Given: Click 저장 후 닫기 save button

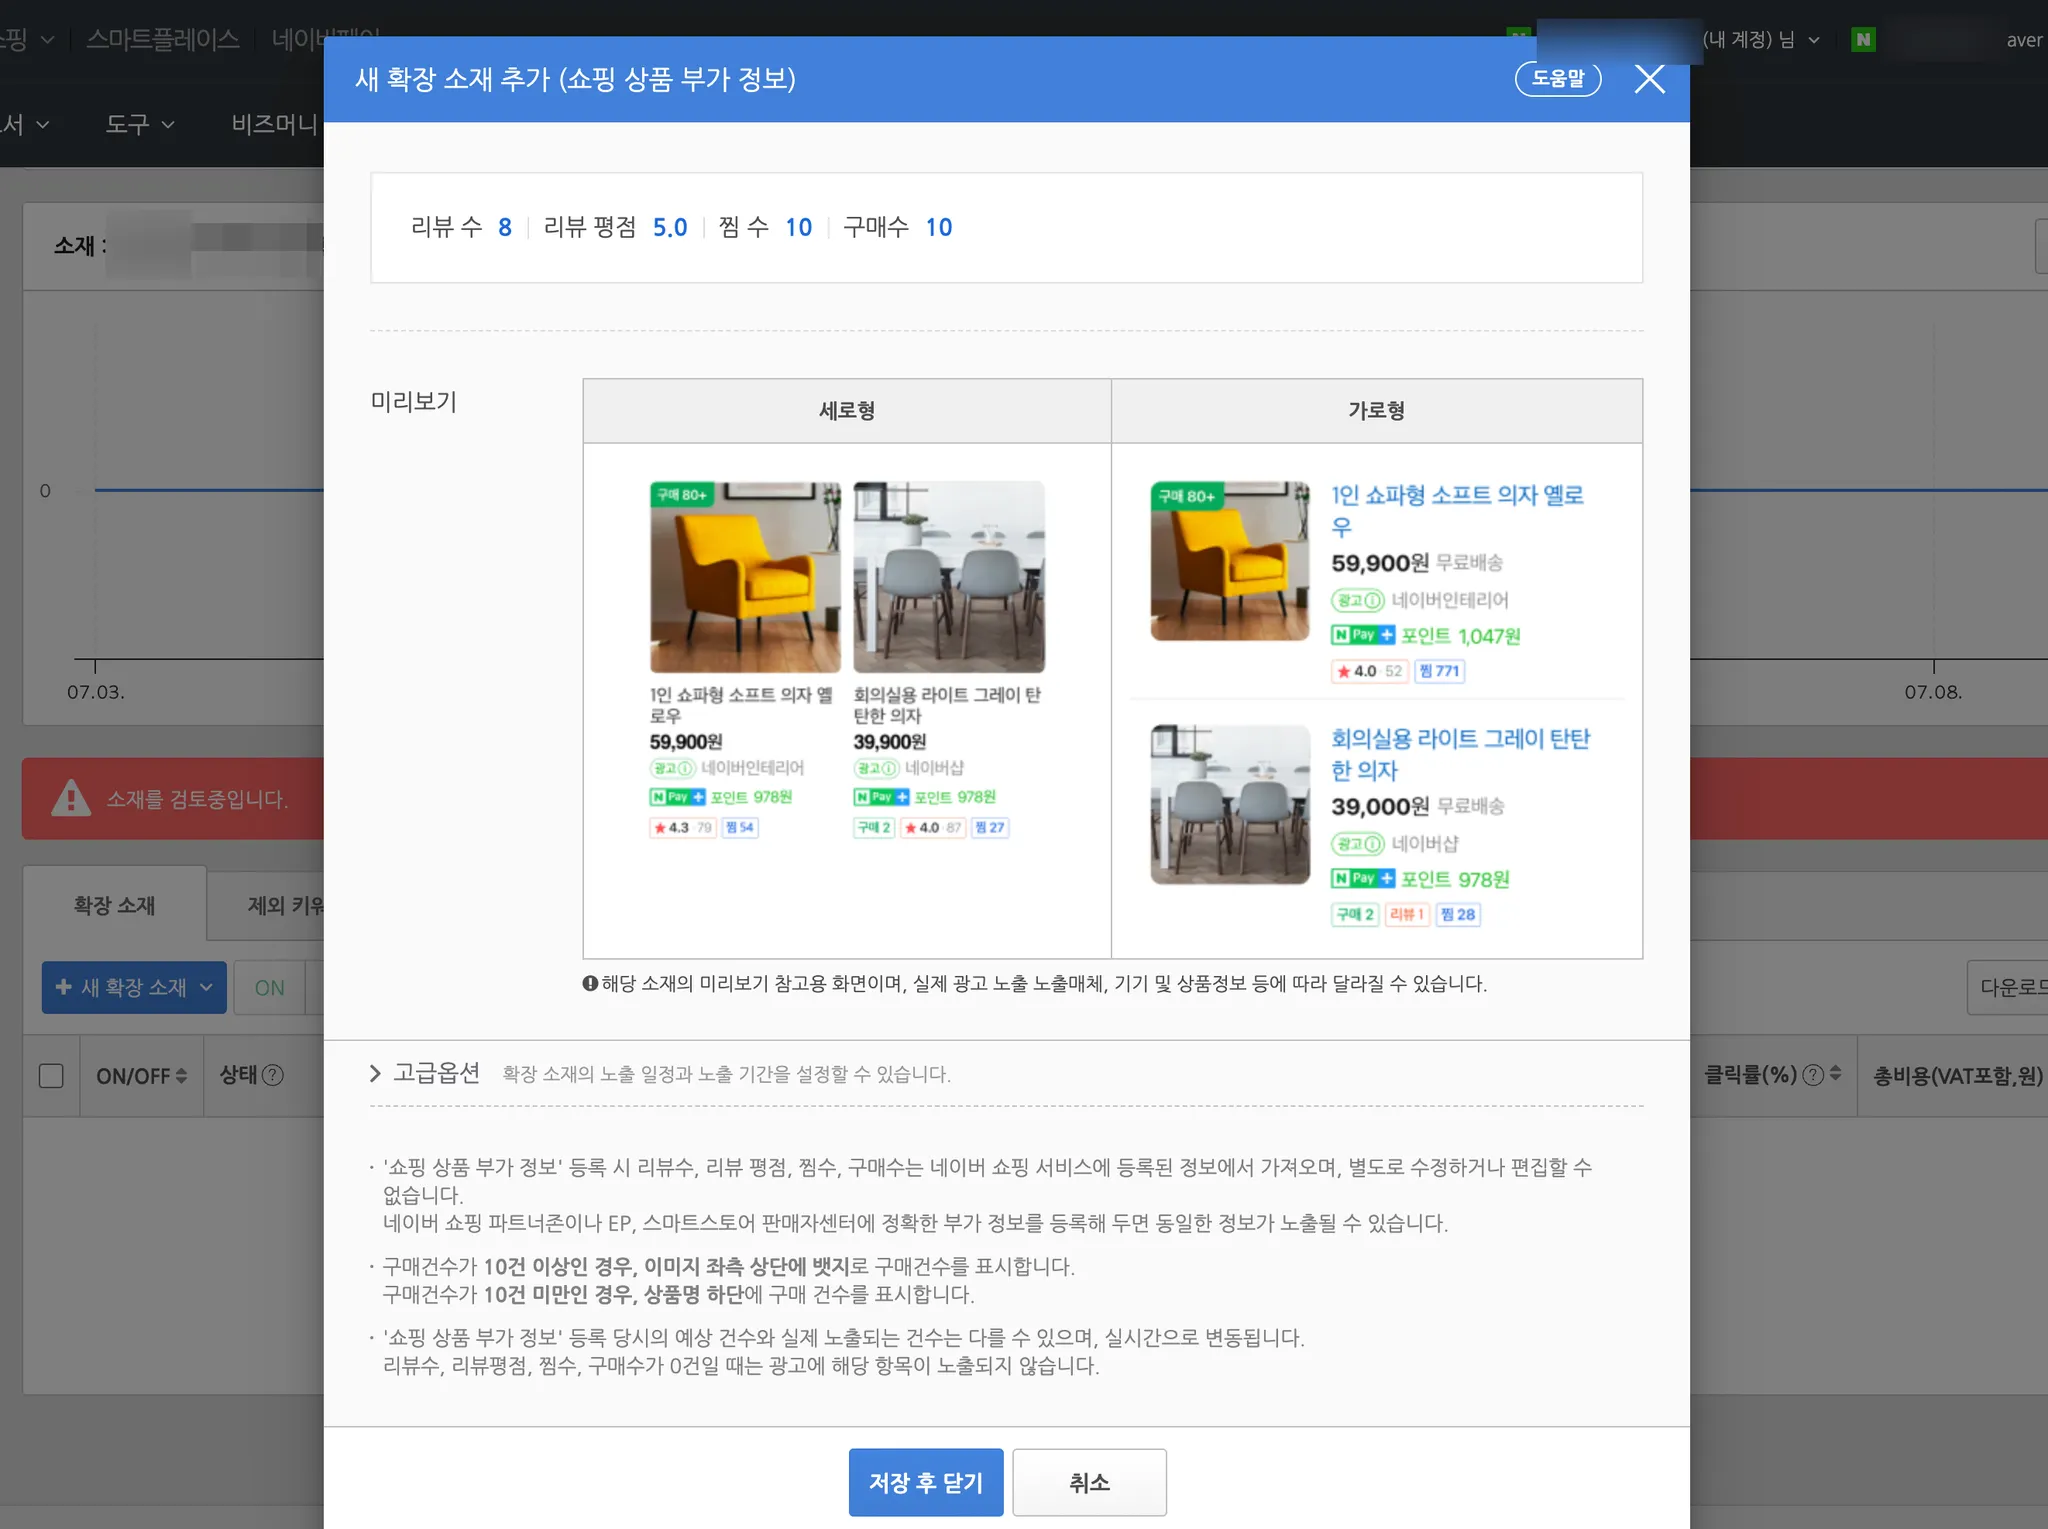Looking at the screenshot, I should pyautogui.click(x=925, y=1482).
